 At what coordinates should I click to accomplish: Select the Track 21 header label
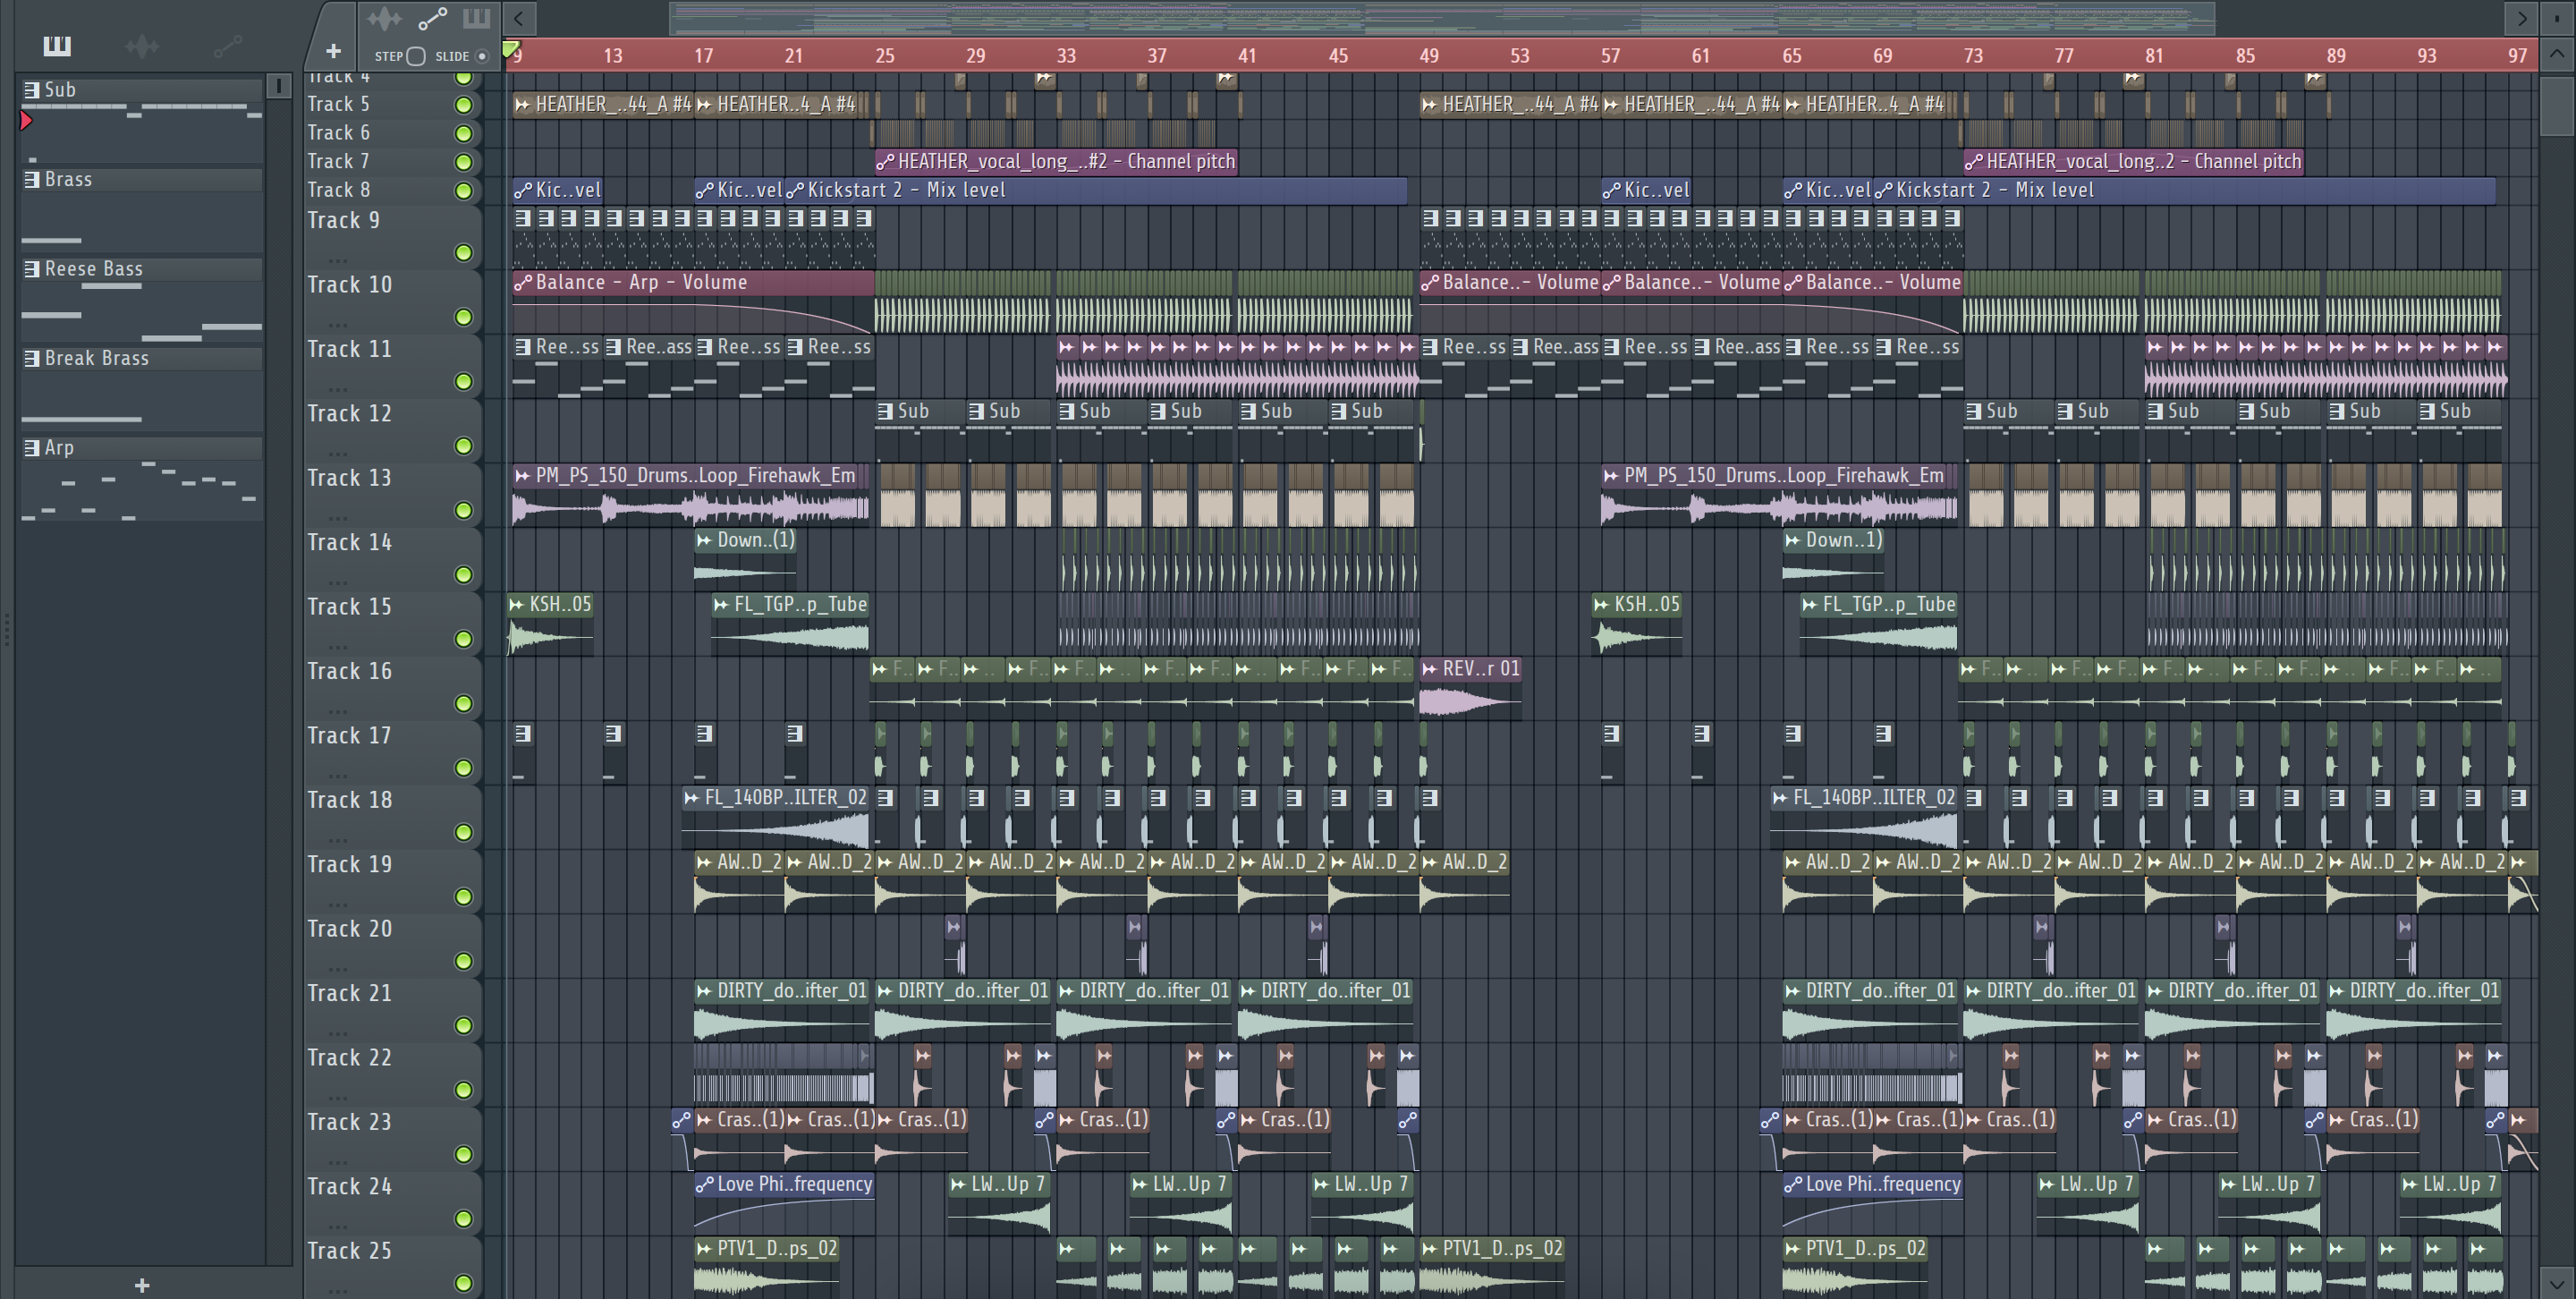point(350,993)
